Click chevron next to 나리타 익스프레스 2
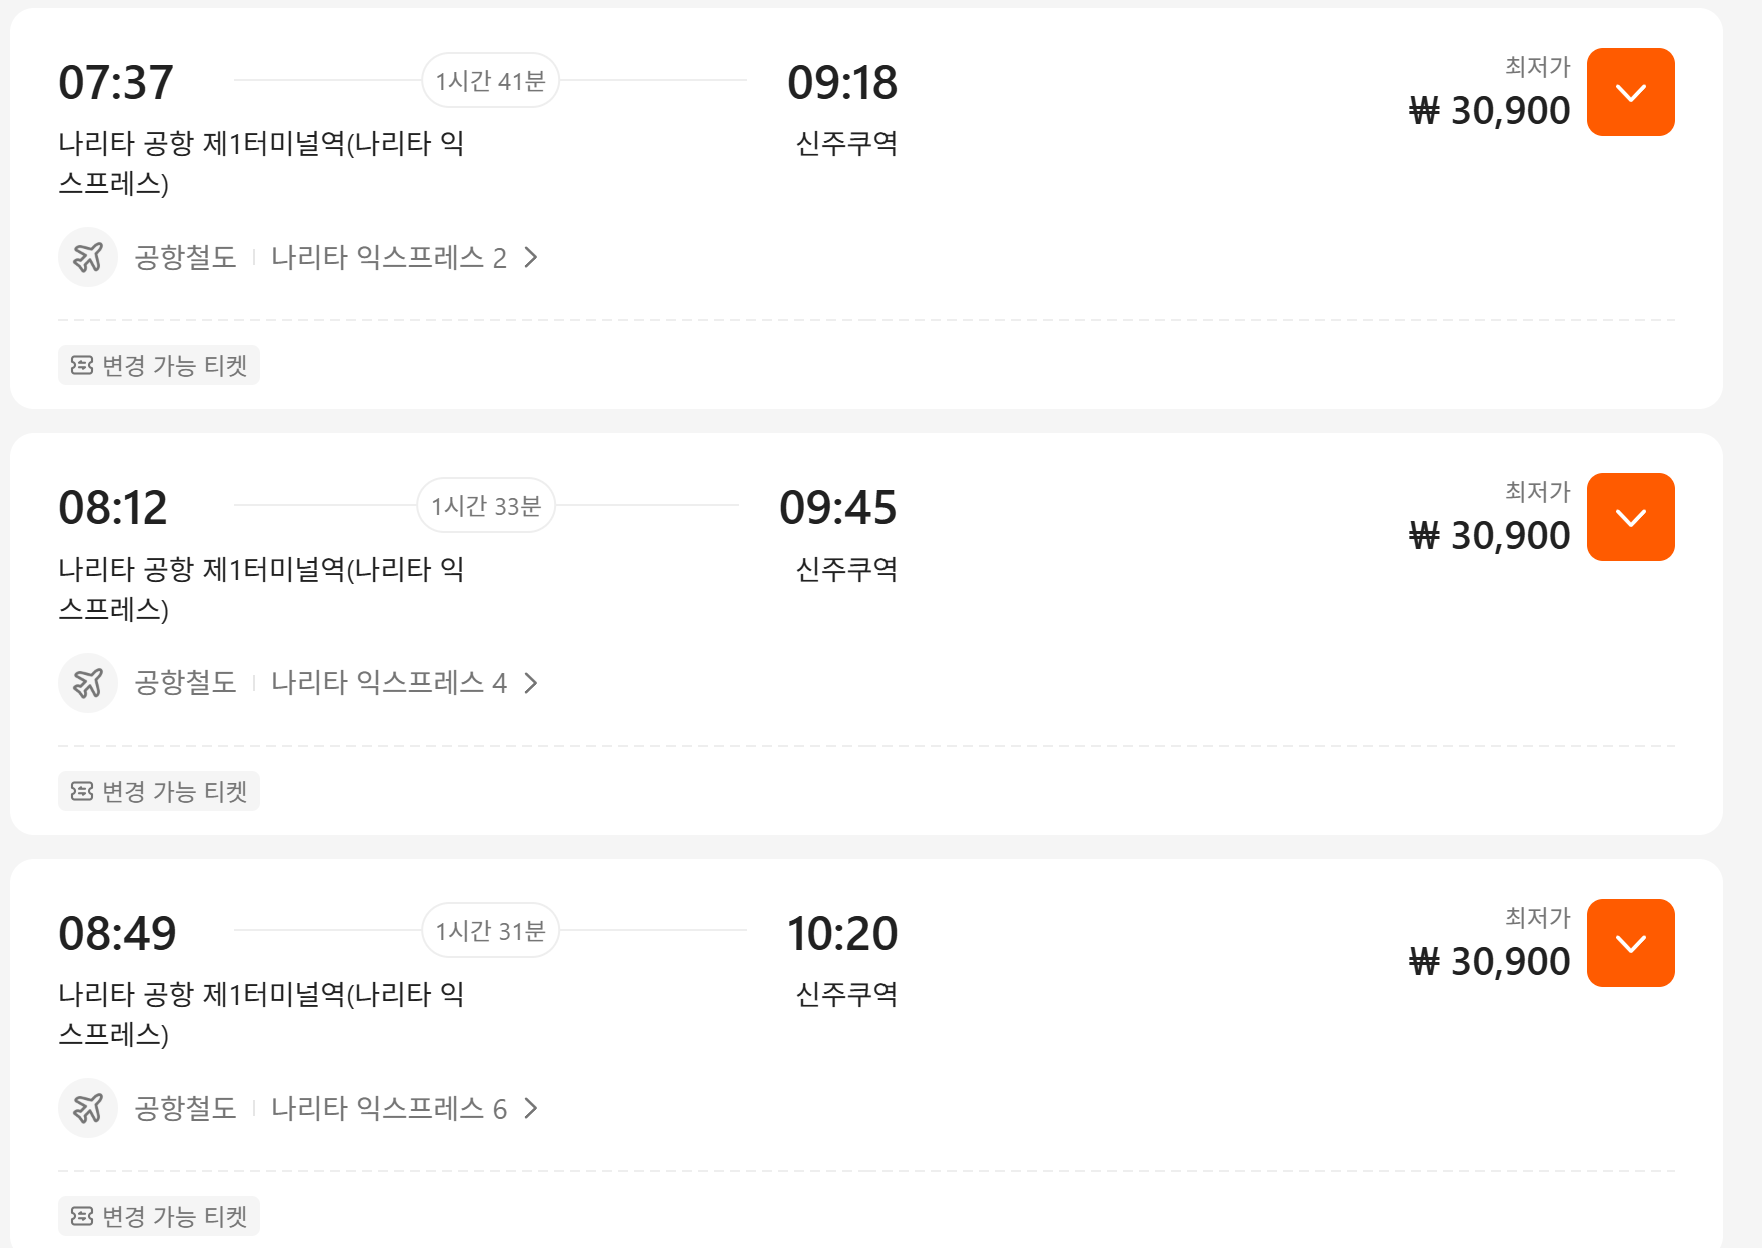Viewport: 1762px width, 1248px height. [x=531, y=258]
